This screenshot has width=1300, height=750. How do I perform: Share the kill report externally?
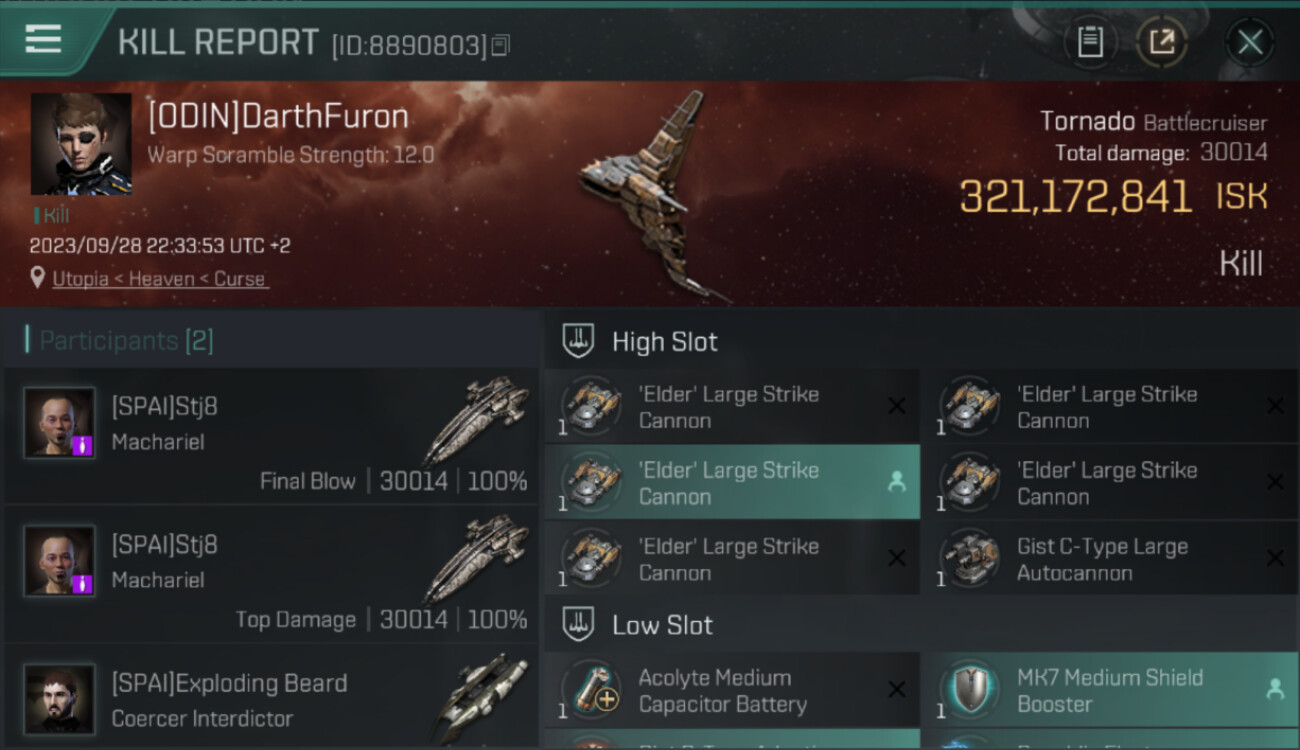pyautogui.click(x=1161, y=42)
